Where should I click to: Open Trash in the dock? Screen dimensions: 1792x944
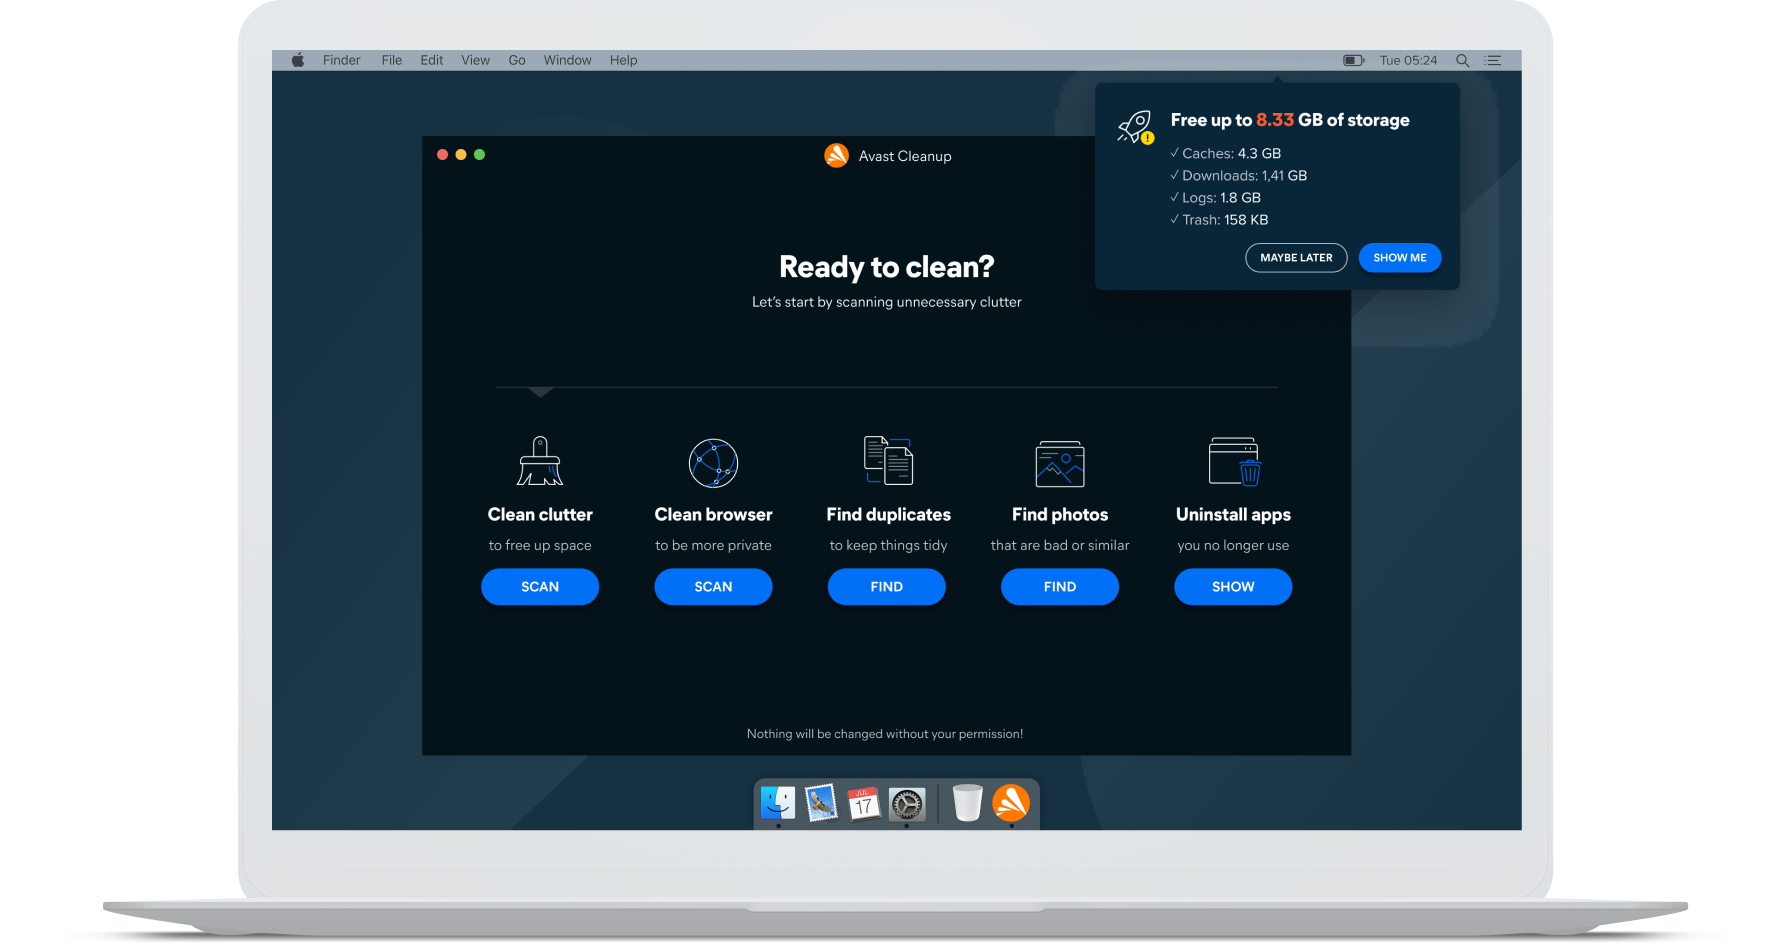[967, 803]
